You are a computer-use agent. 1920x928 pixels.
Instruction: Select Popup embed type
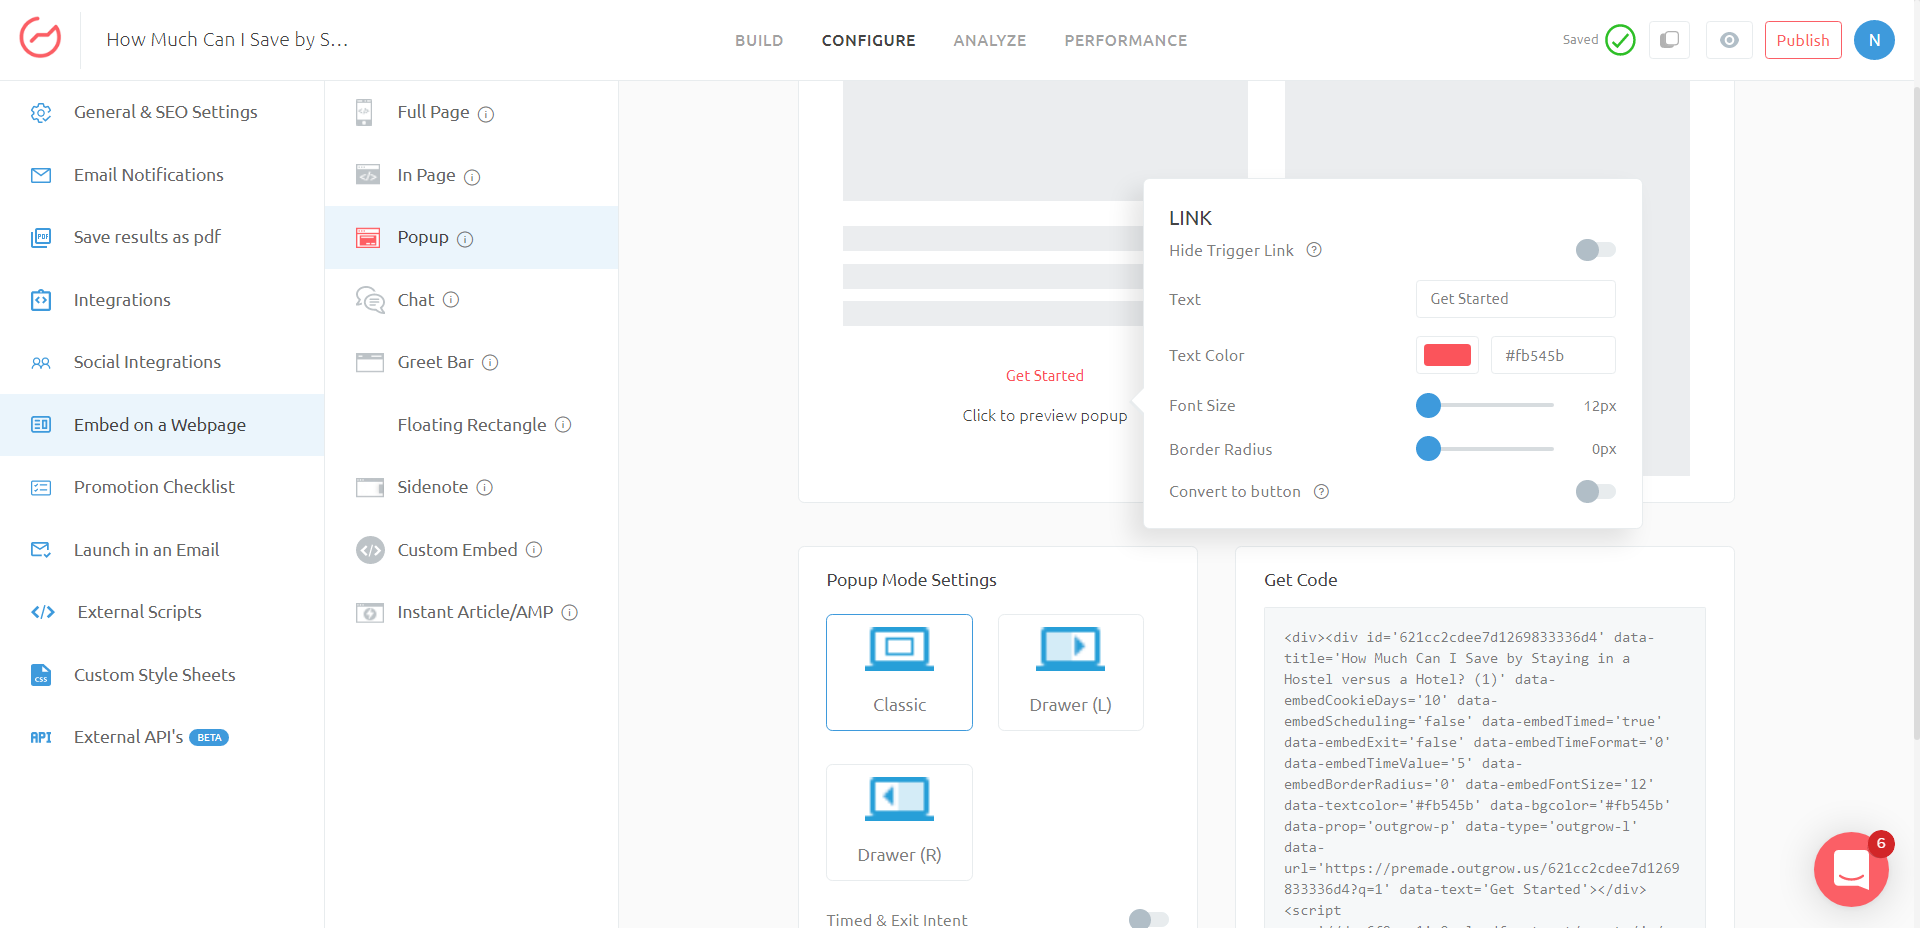471,237
